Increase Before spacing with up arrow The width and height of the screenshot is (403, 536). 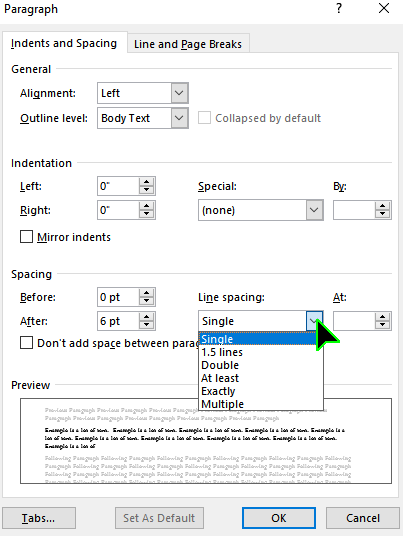pyautogui.click(x=146, y=293)
